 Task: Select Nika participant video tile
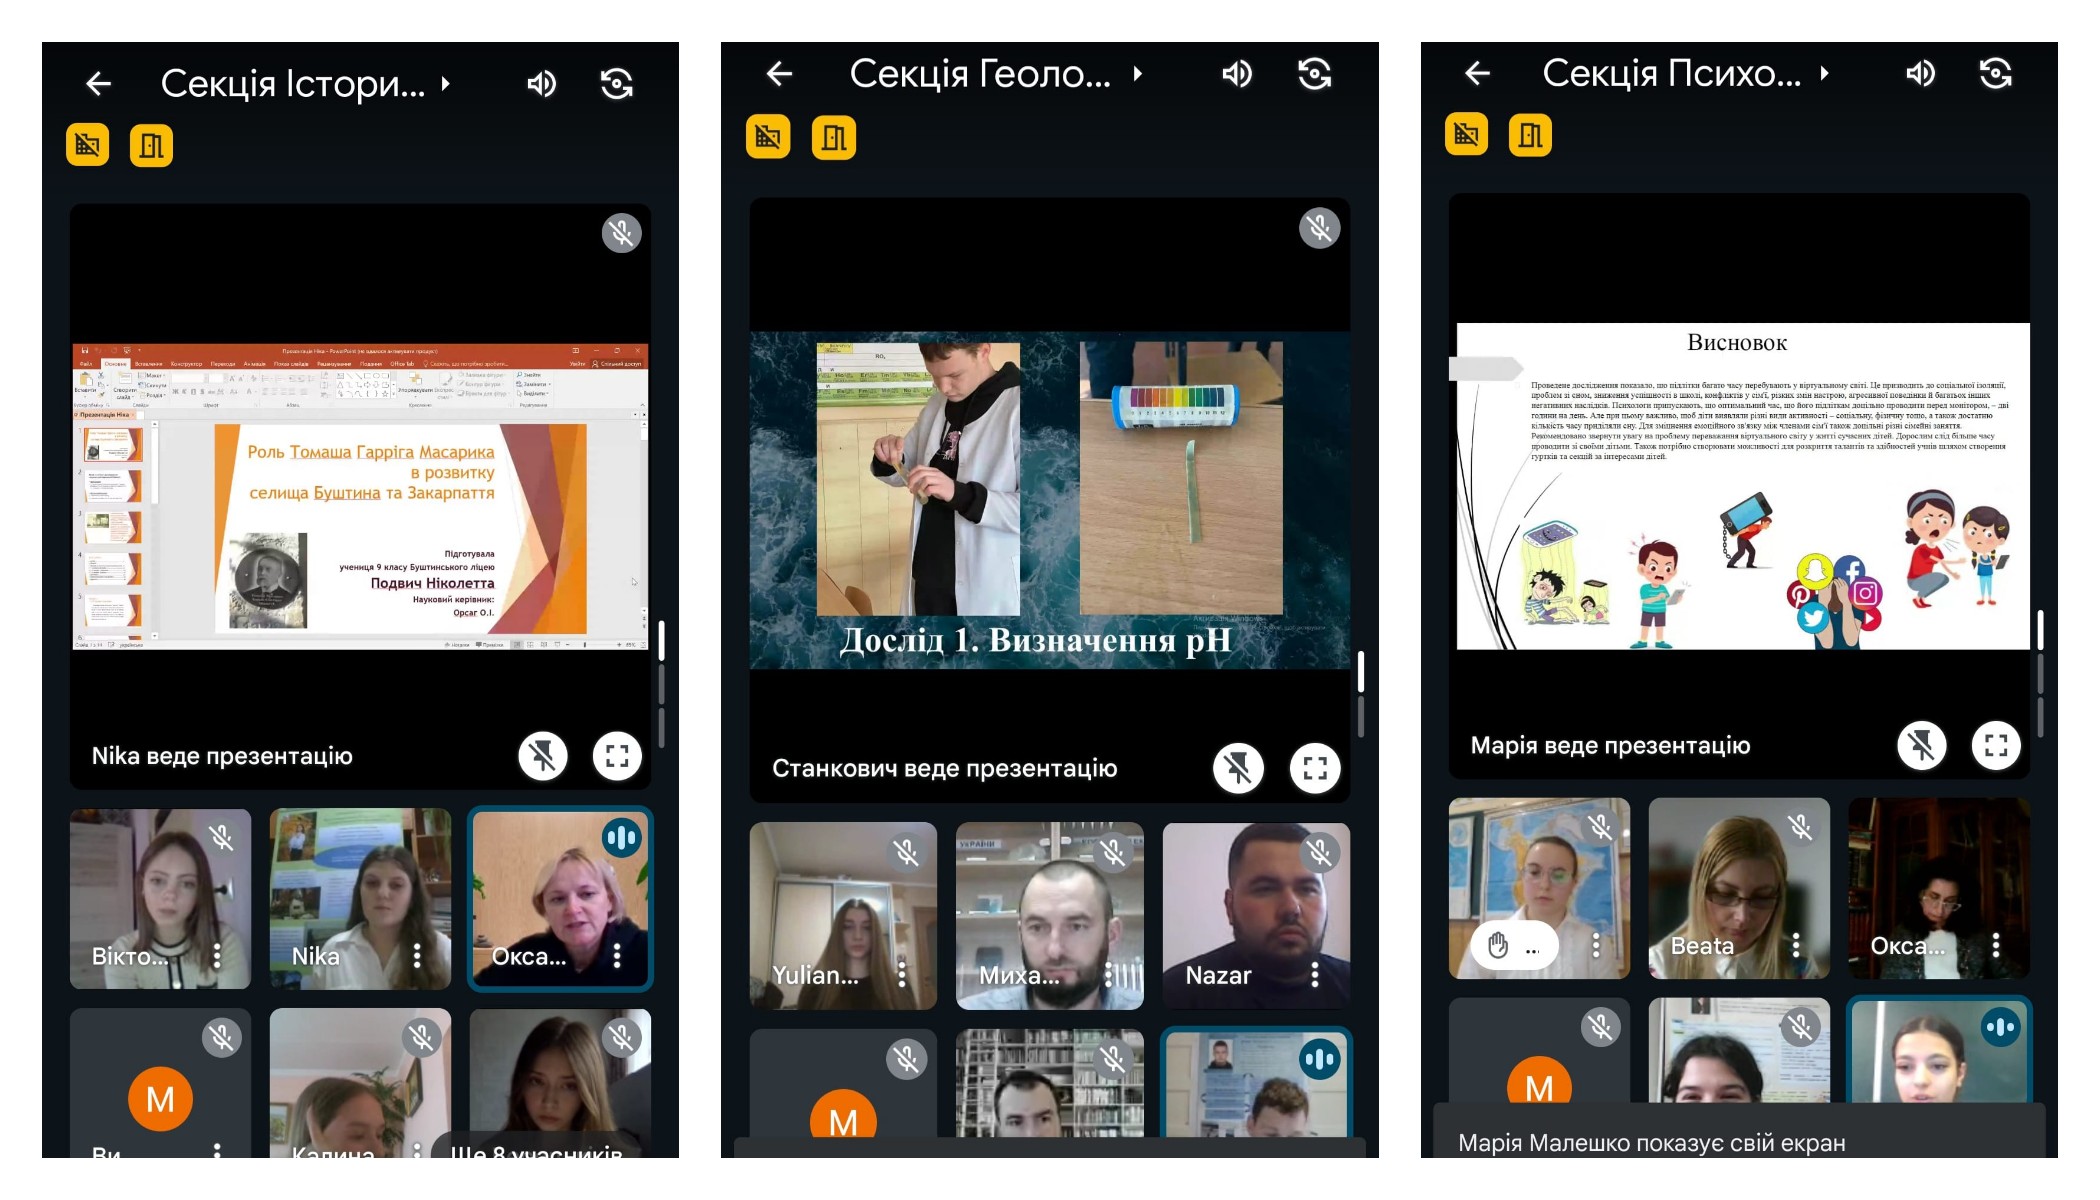pyautogui.click(x=360, y=899)
